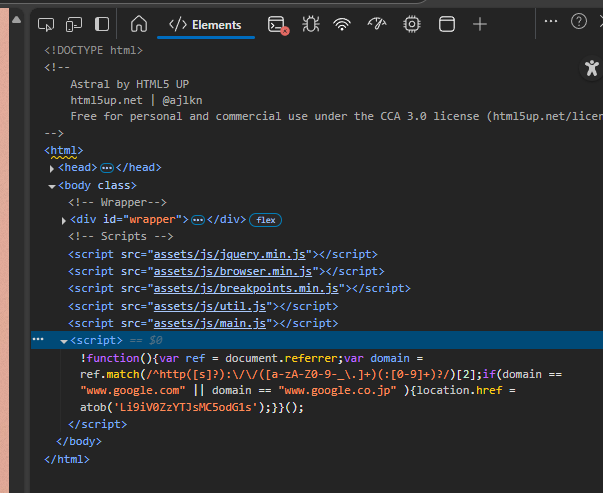
Task: Click the "html5up.net | @ajlkn" comment line
Action: tap(136, 100)
